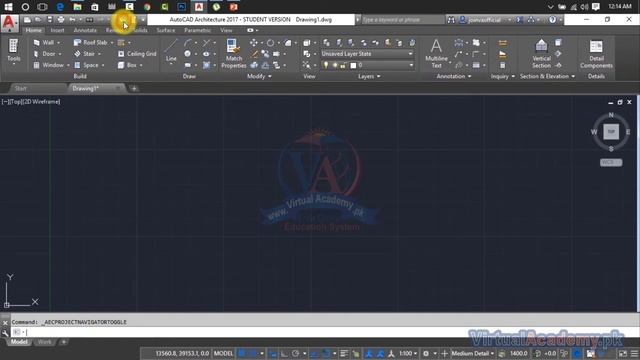The image size is (640, 360).
Task: Open the 1:100 annotation scale dropdown
Action: tap(408, 353)
